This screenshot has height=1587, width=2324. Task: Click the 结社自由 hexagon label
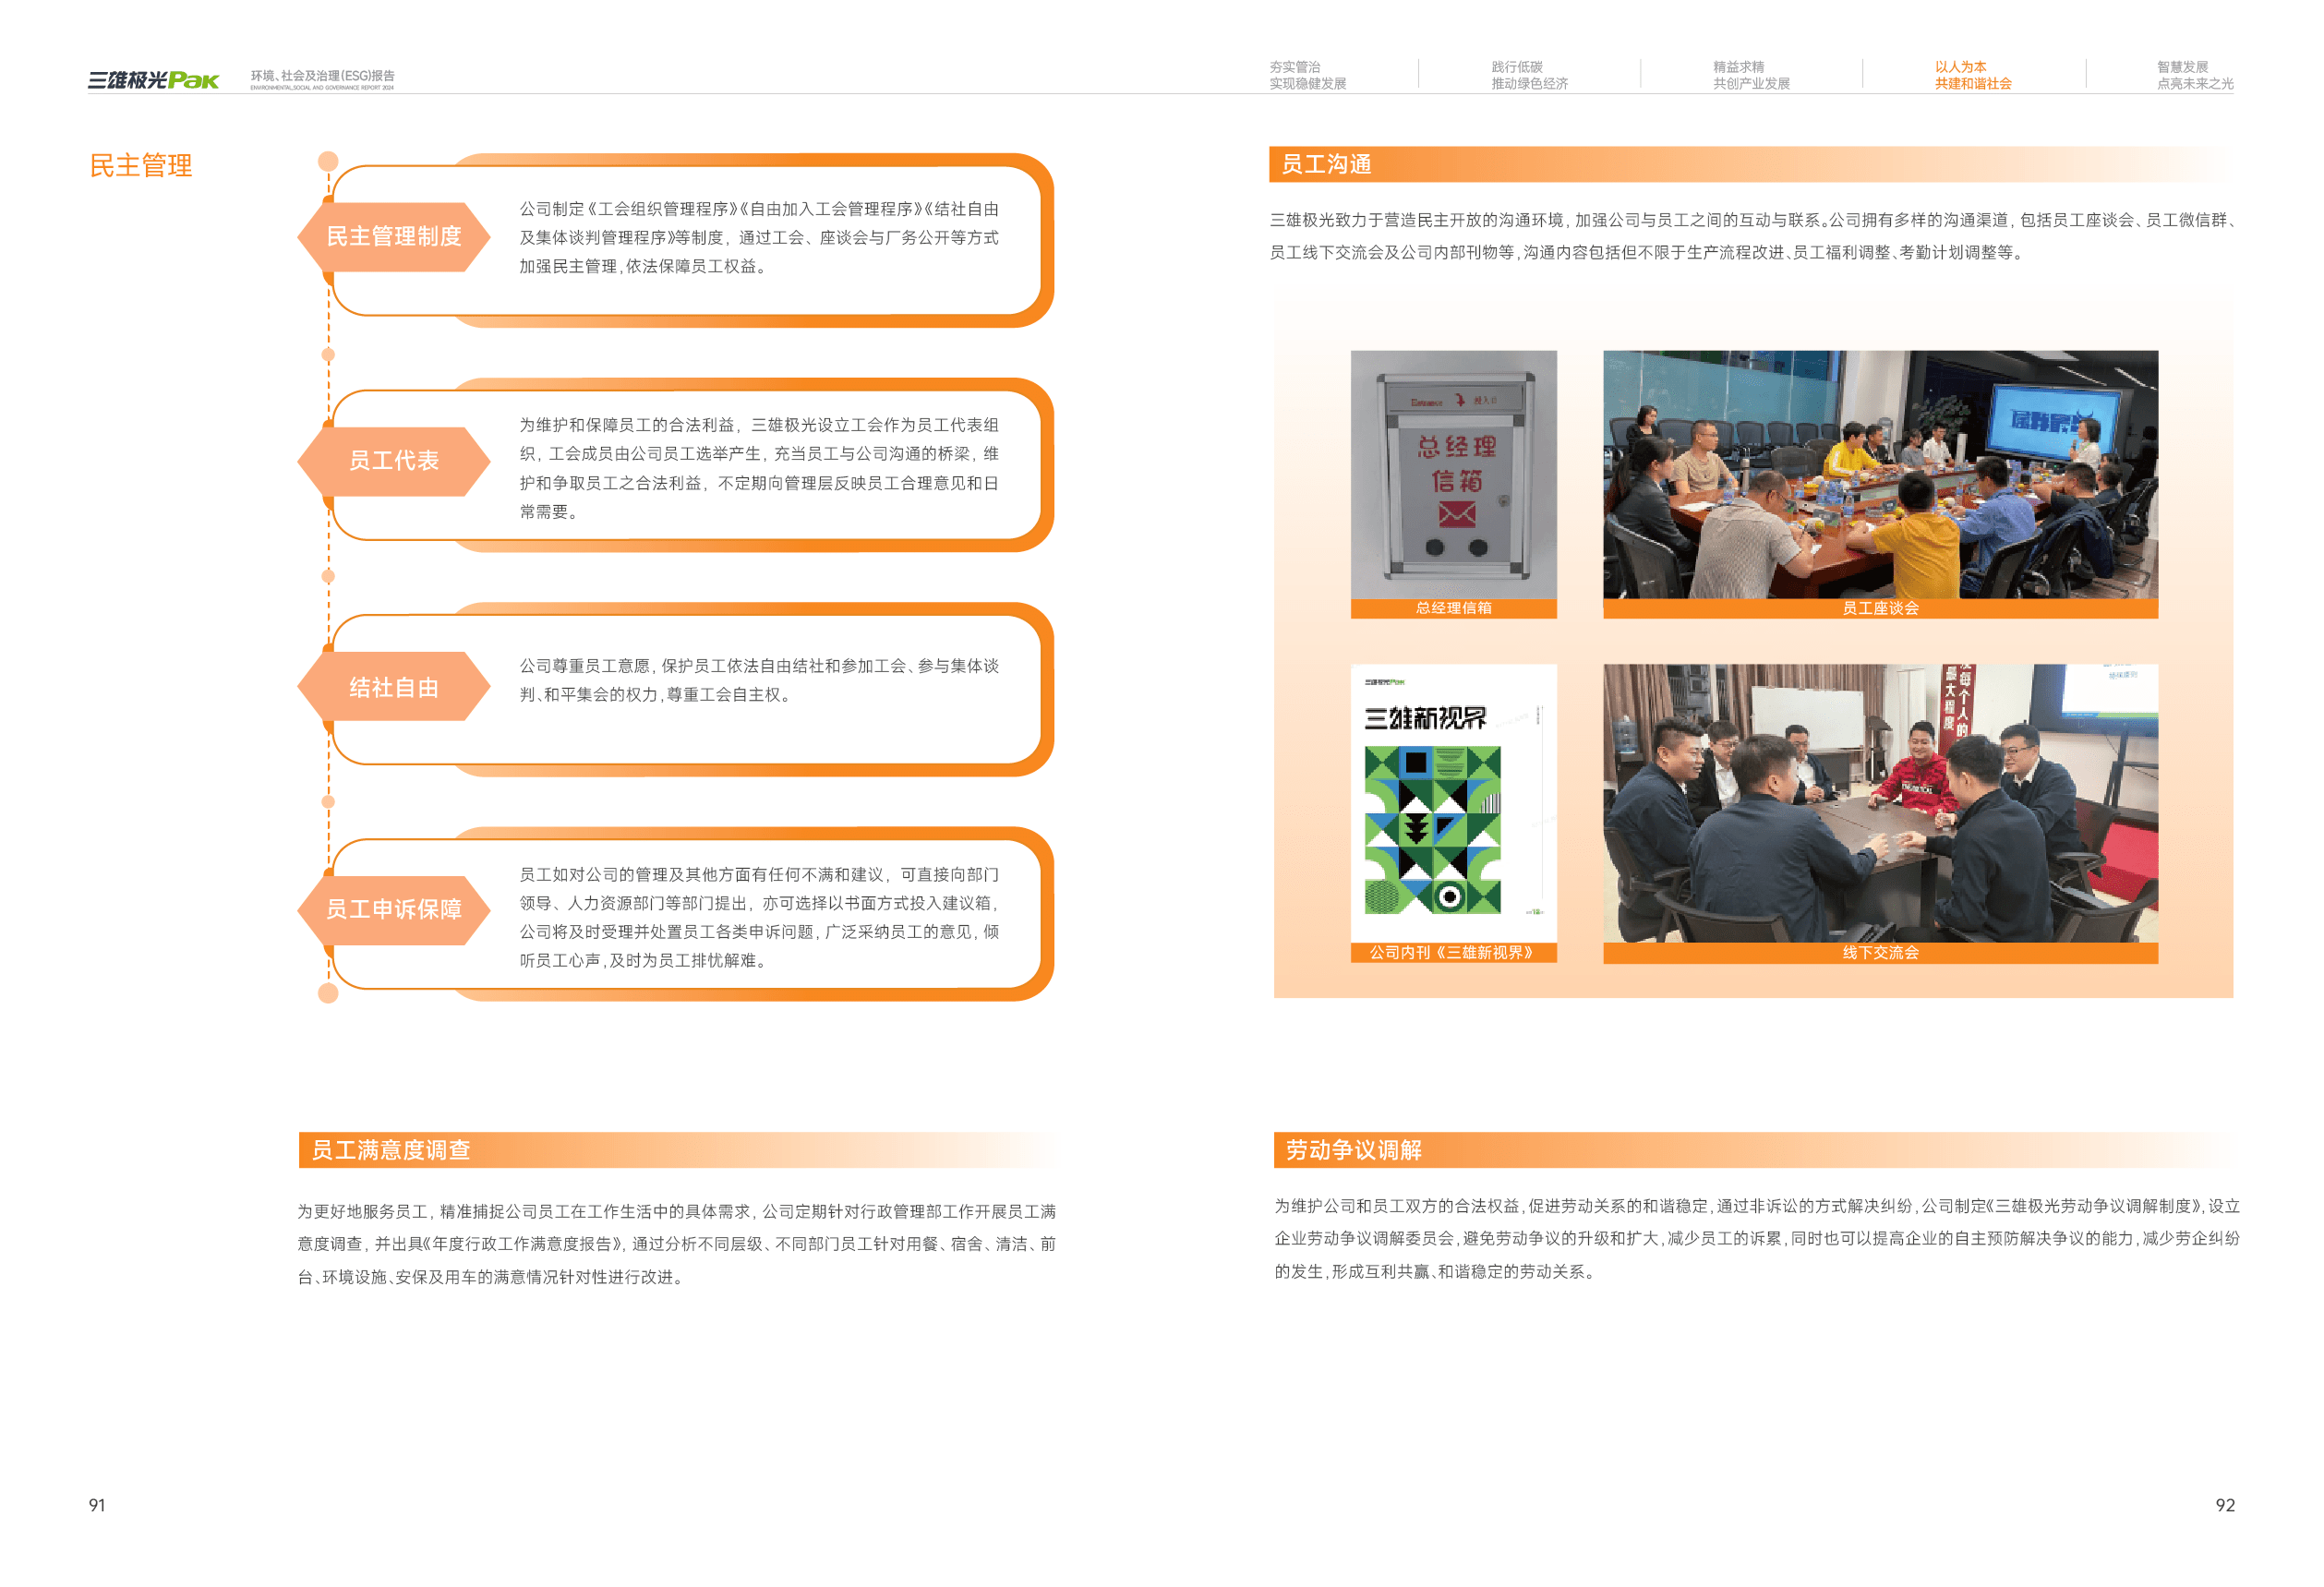(394, 687)
